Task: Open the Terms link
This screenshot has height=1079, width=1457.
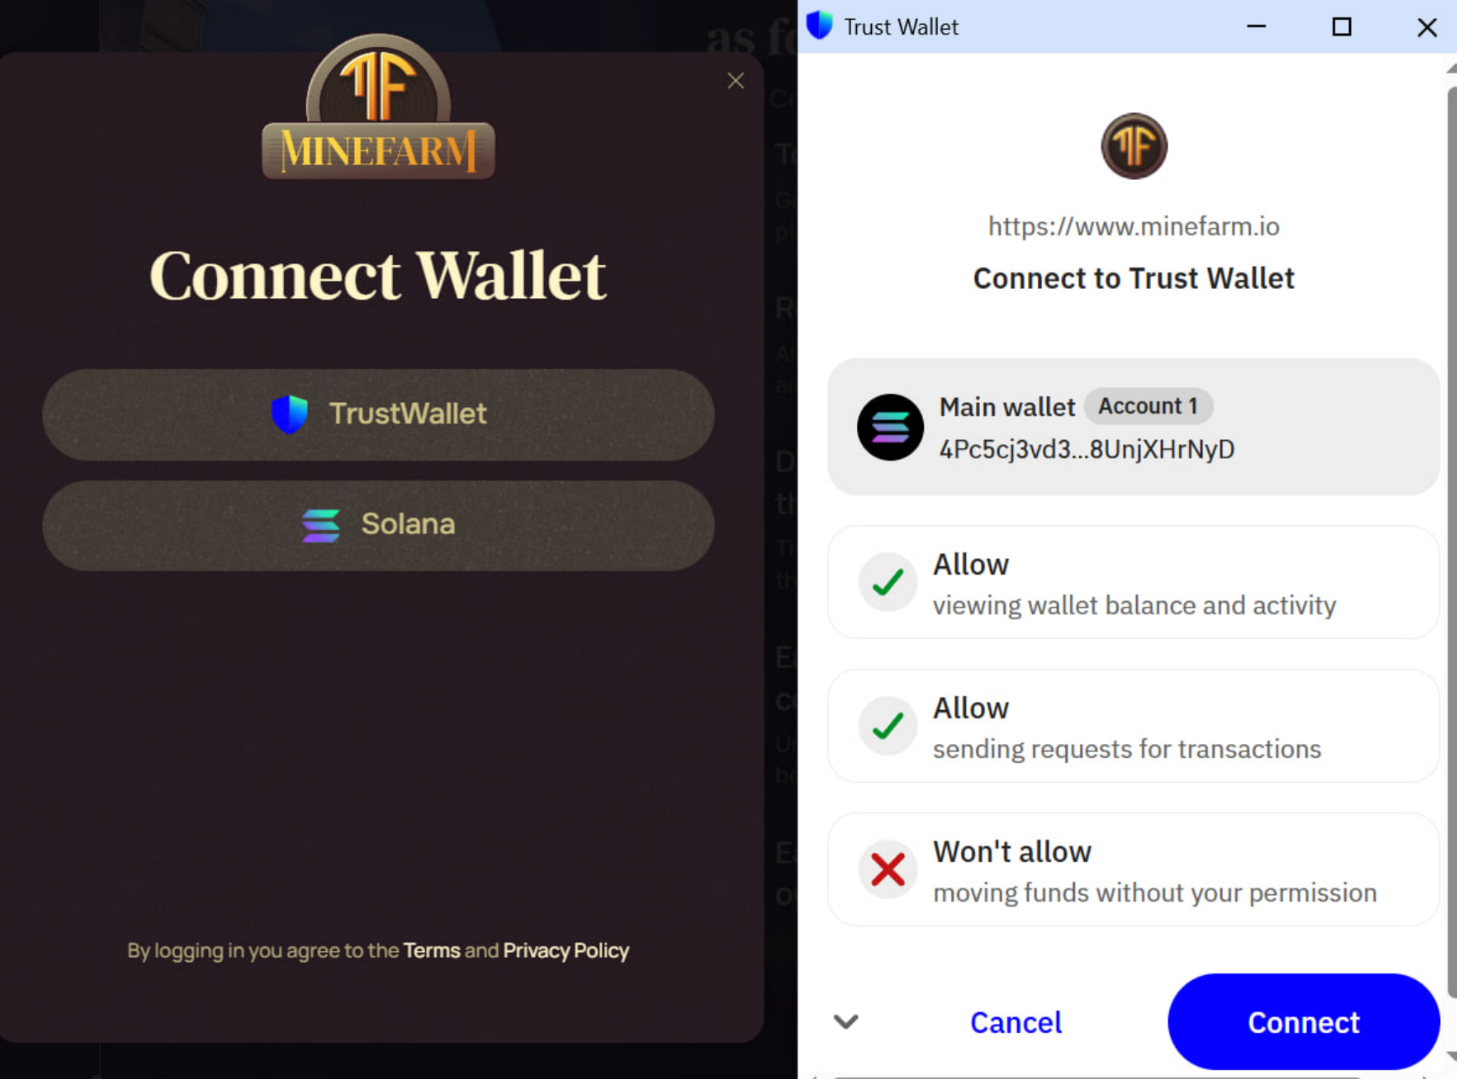Action: (432, 950)
